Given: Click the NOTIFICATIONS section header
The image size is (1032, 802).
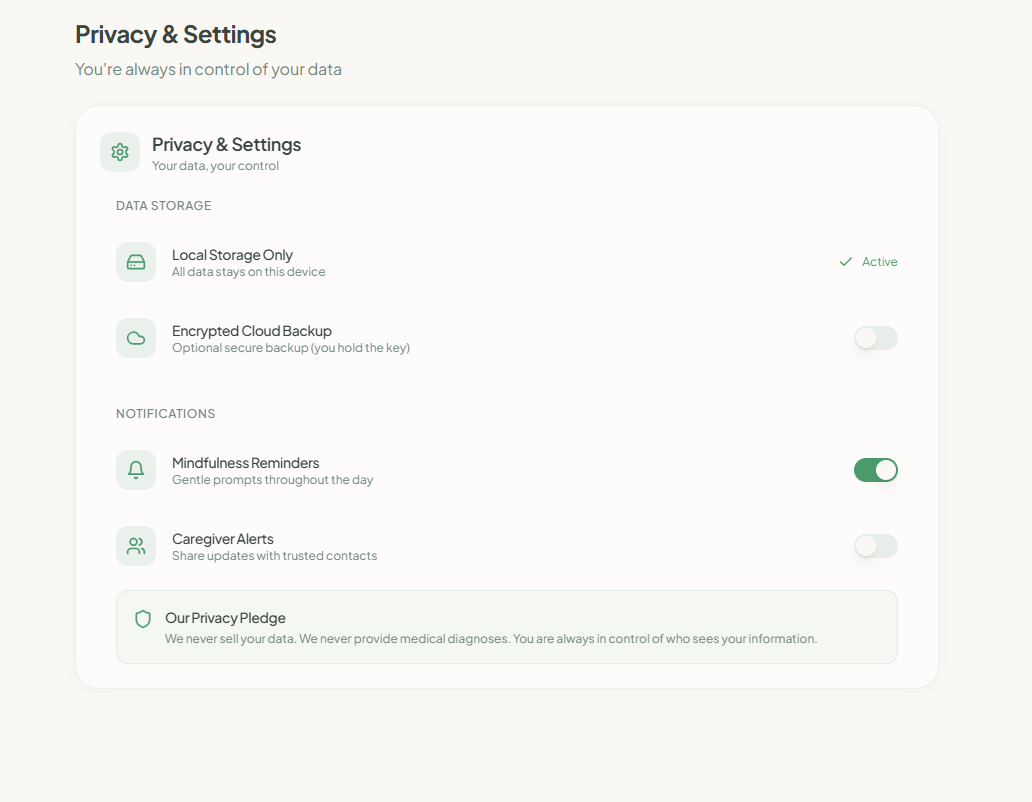Looking at the screenshot, I should (166, 414).
